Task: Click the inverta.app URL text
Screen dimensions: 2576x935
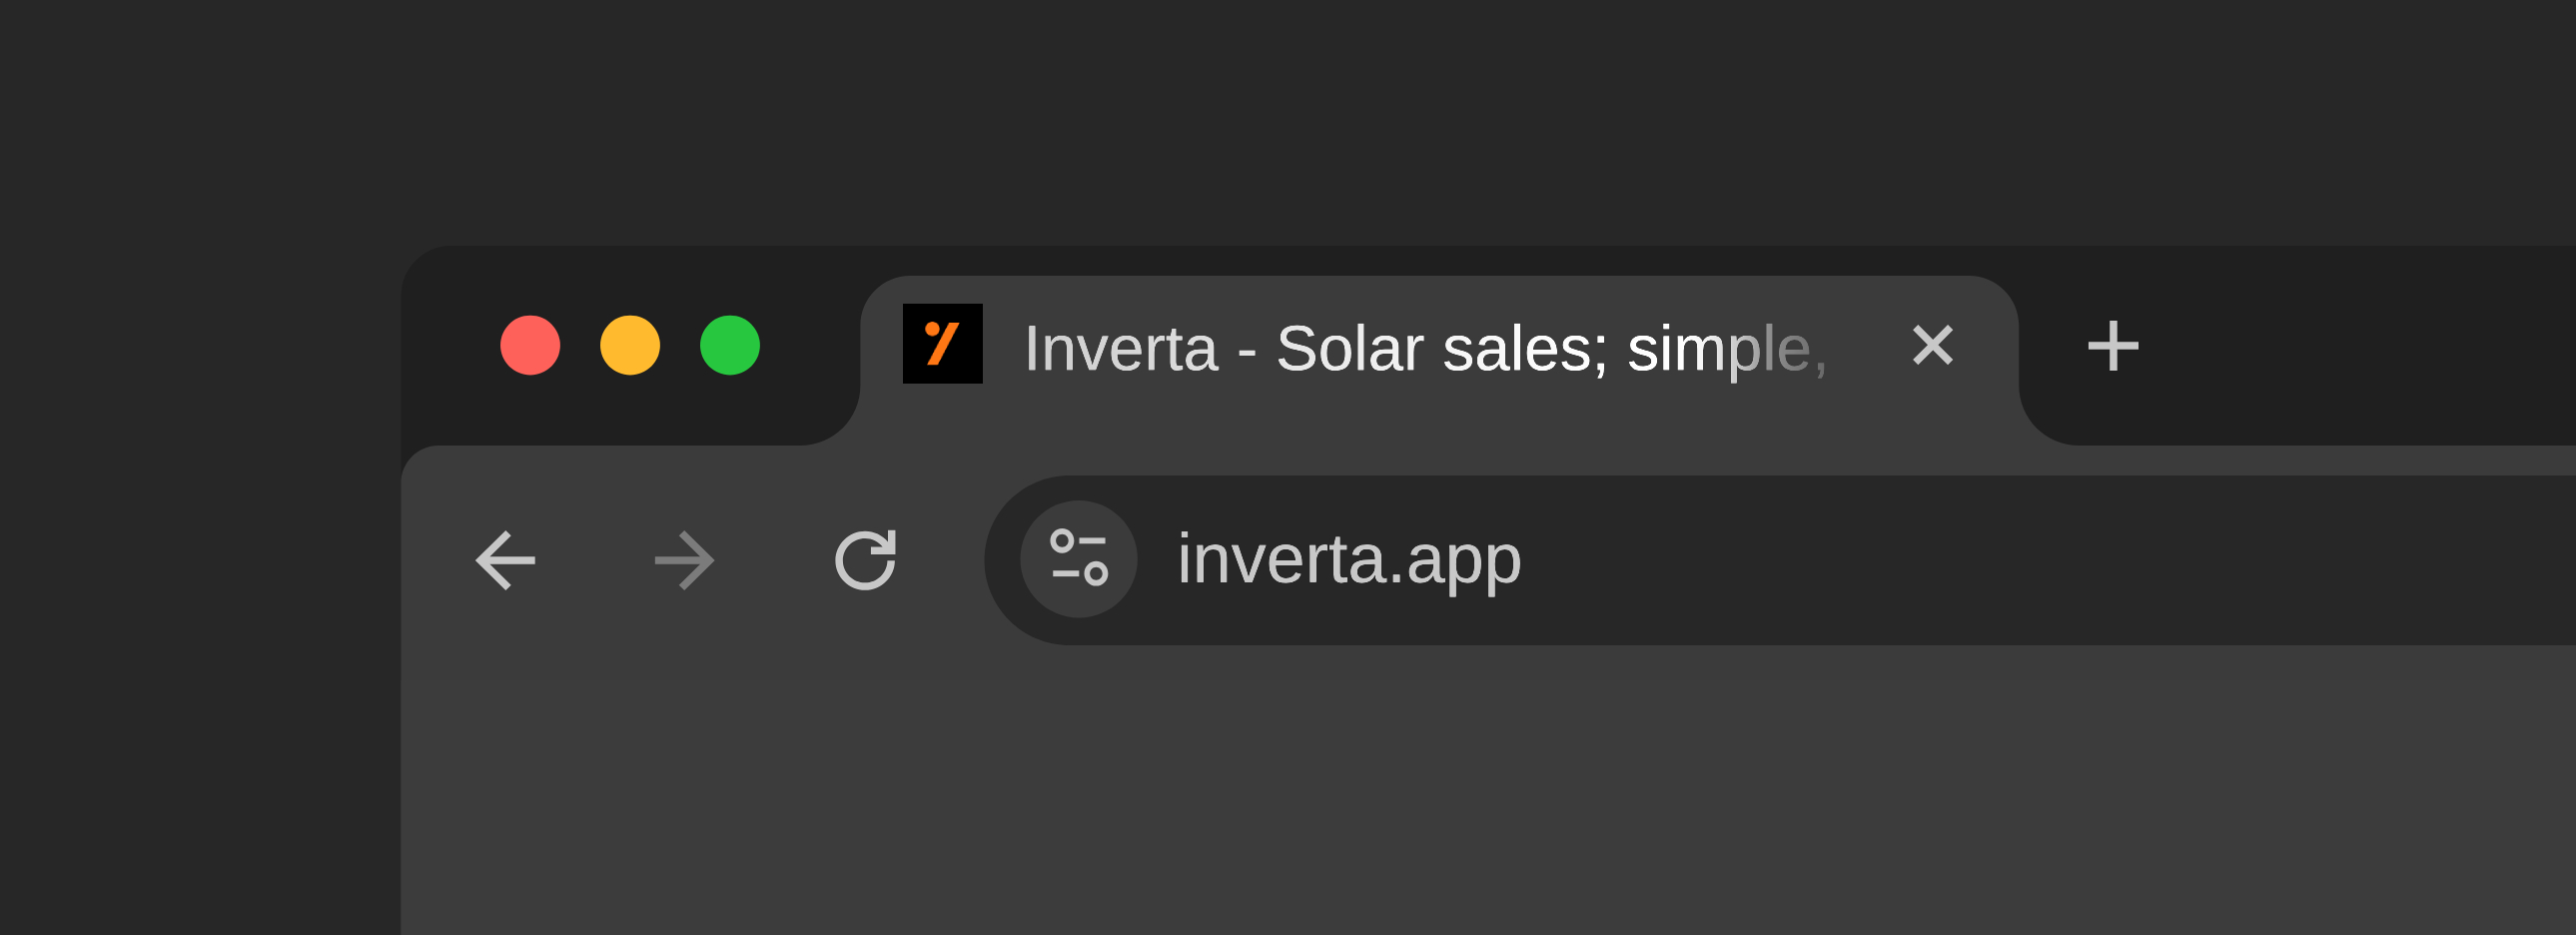Action: pos(1349,560)
